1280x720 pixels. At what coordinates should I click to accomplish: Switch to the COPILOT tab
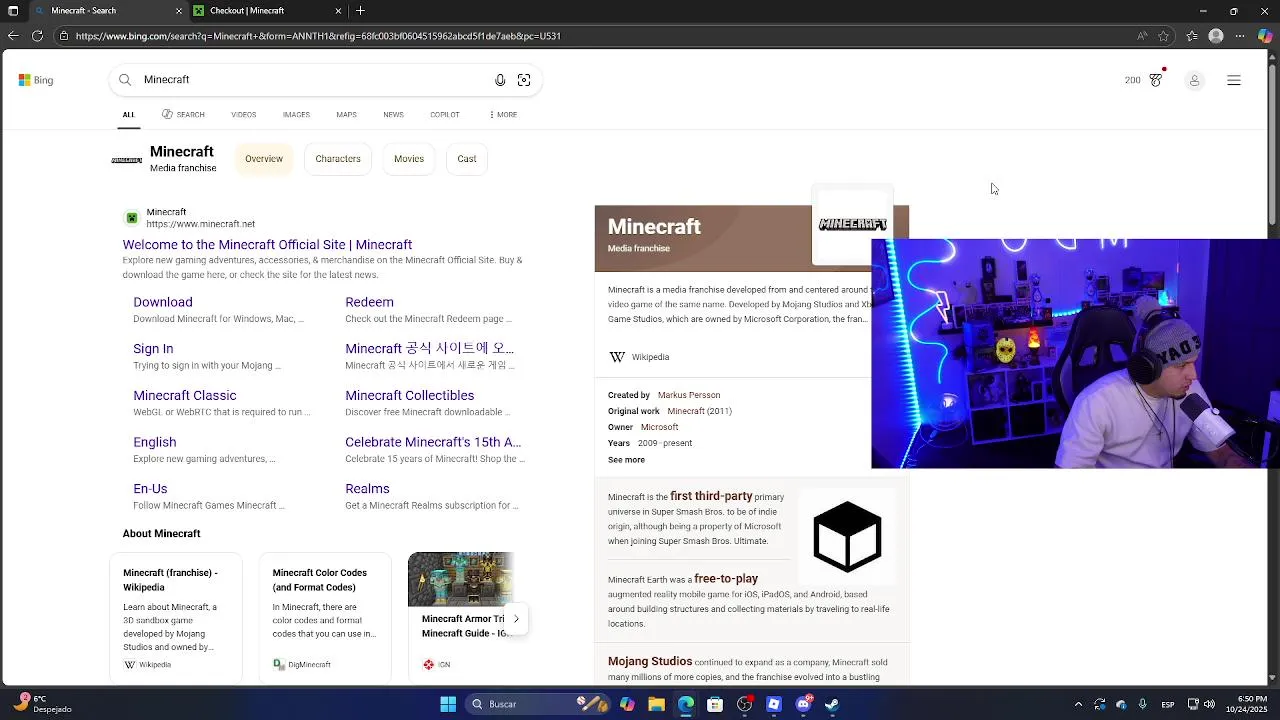445,115
